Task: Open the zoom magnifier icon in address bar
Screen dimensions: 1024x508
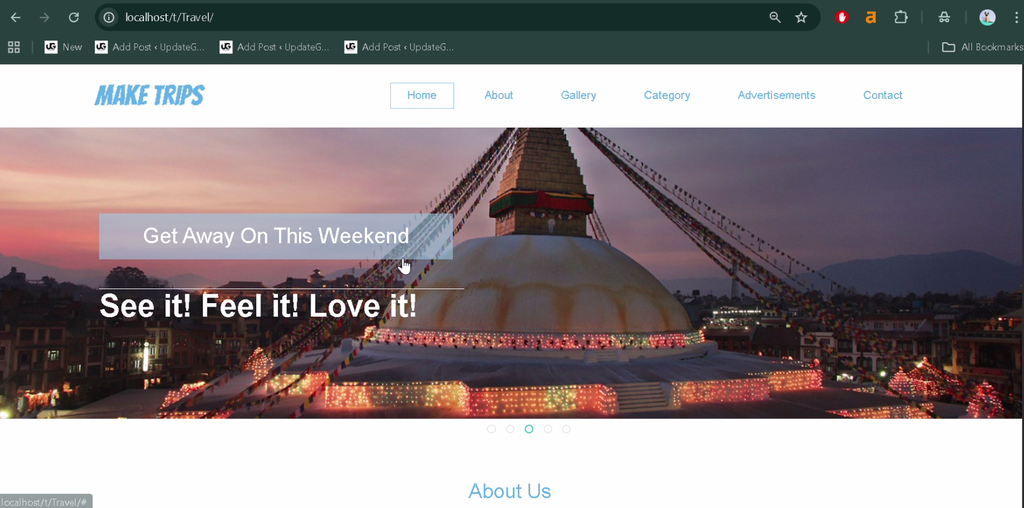Action: [x=775, y=18]
